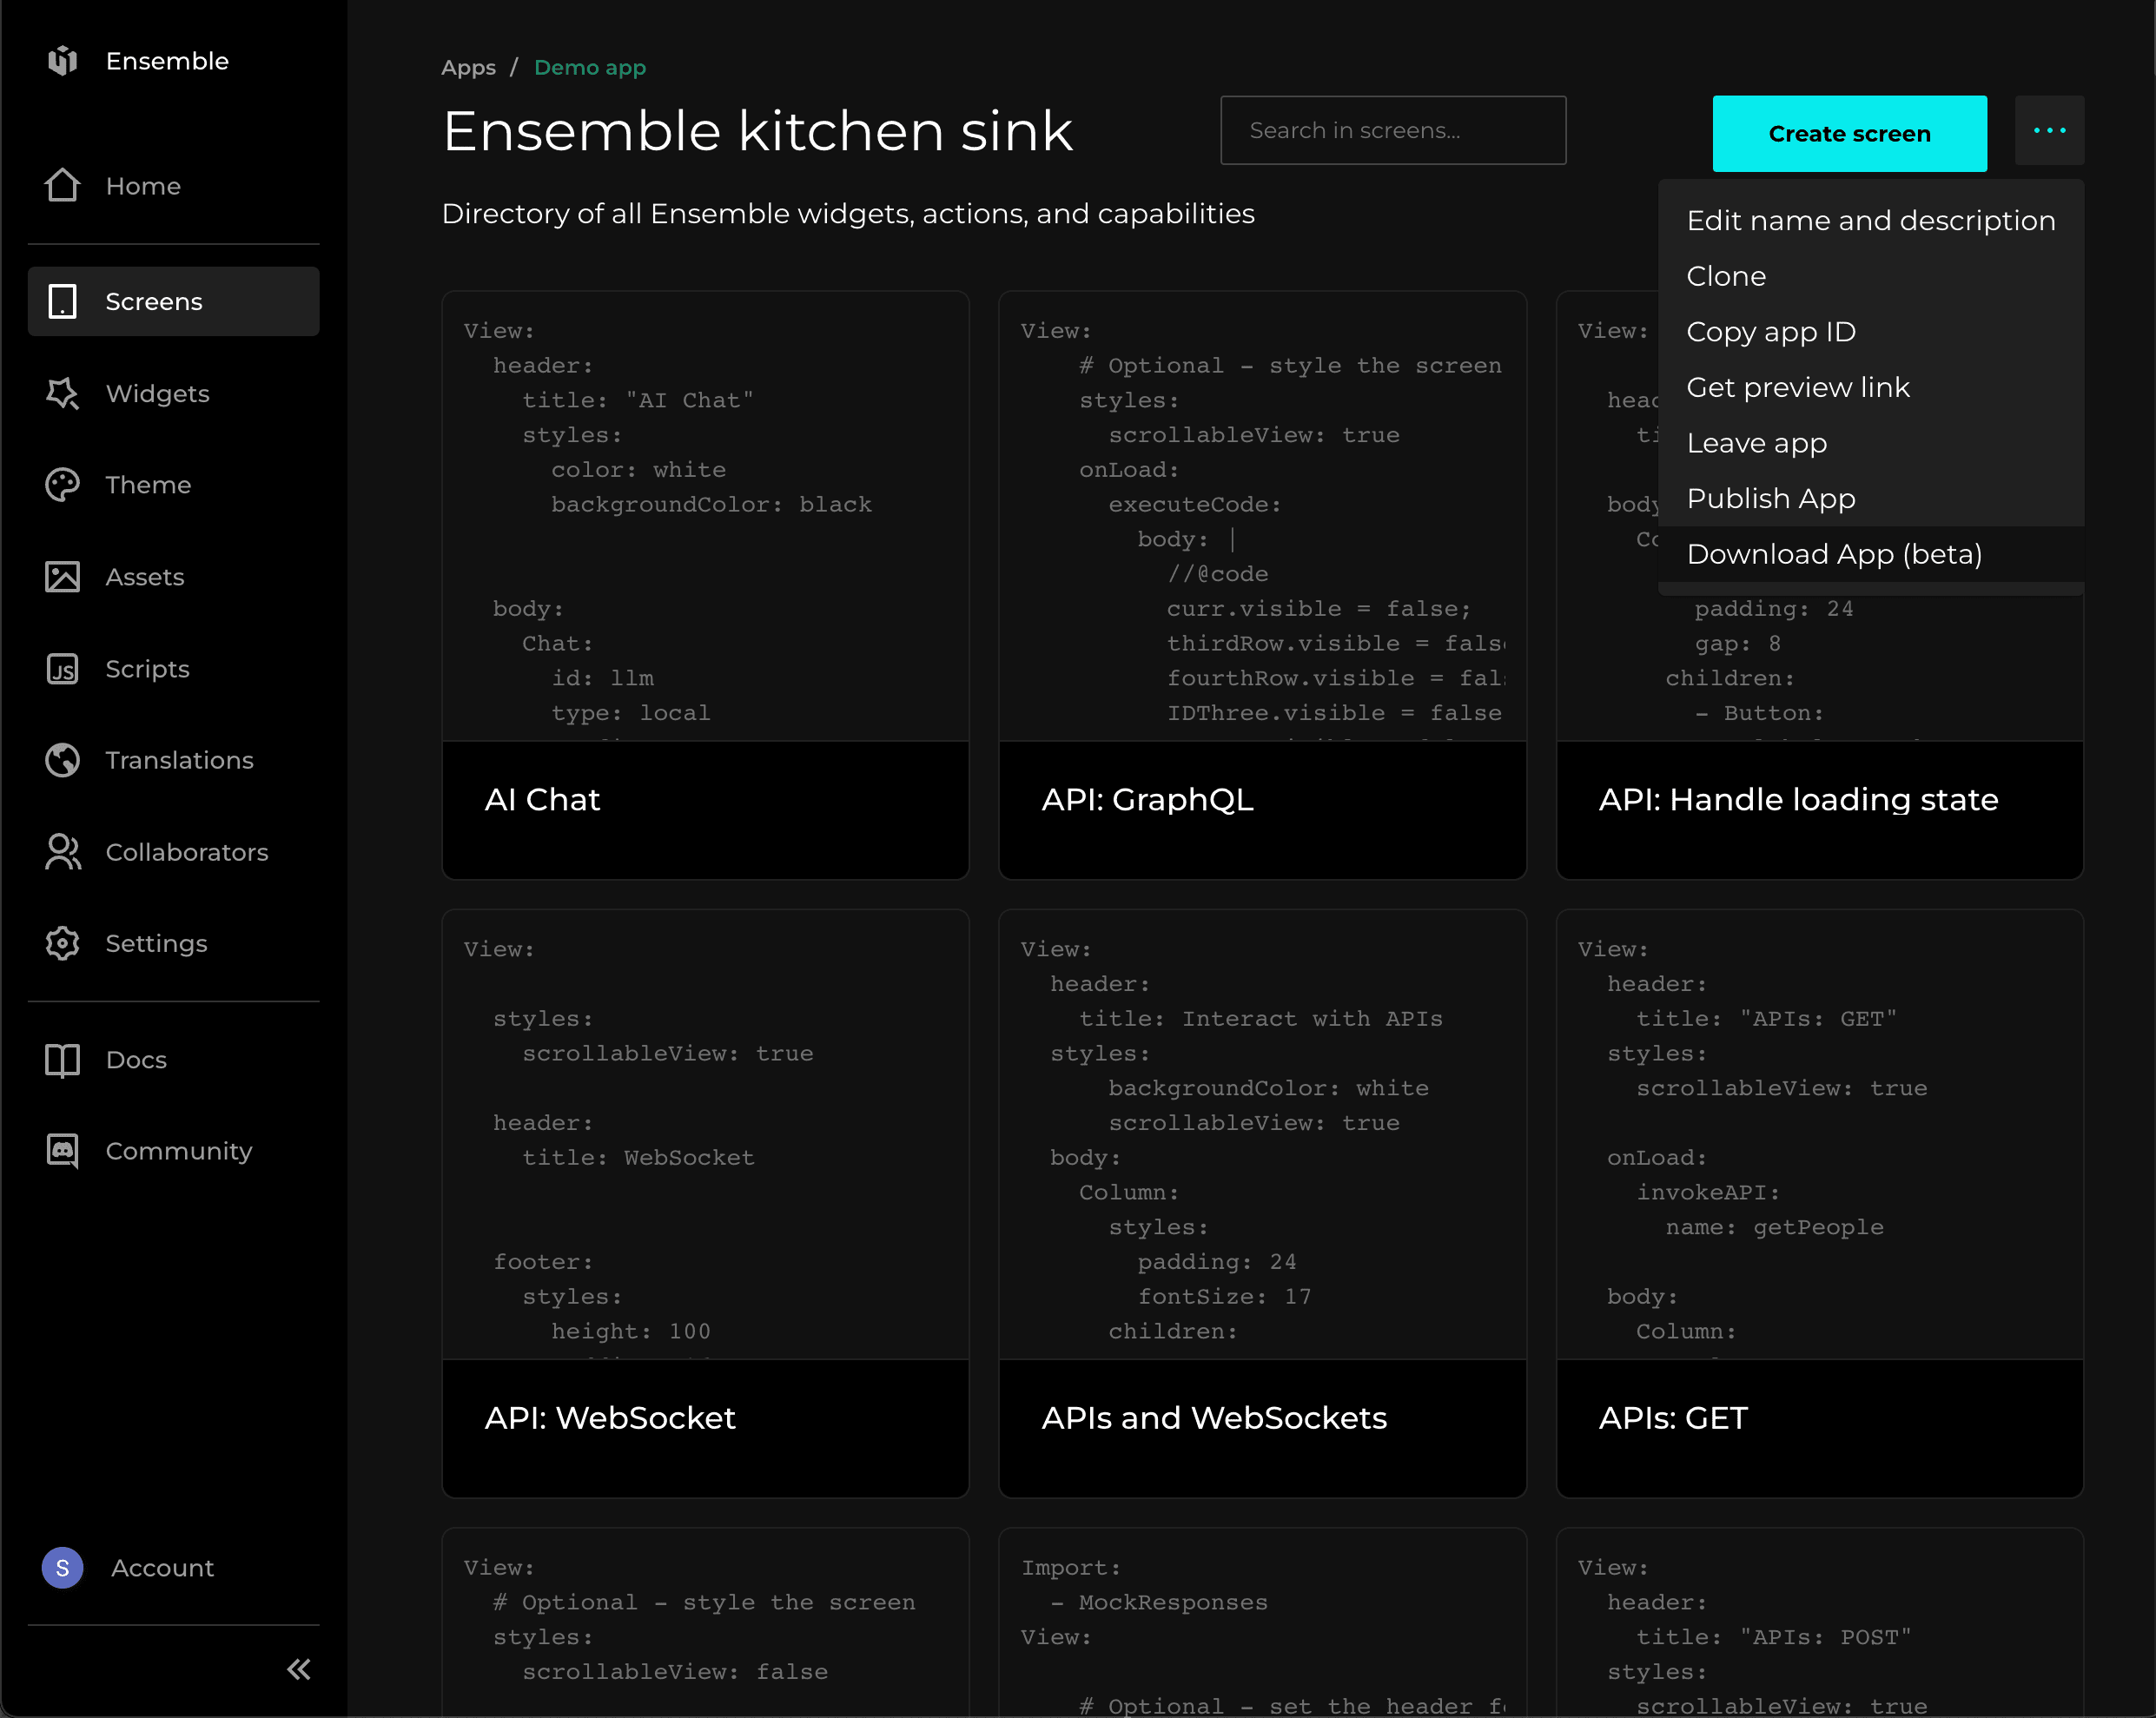Open Scripts via the JS icon
The width and height of the screenshot is (2156, 1718).
[62, 668]
